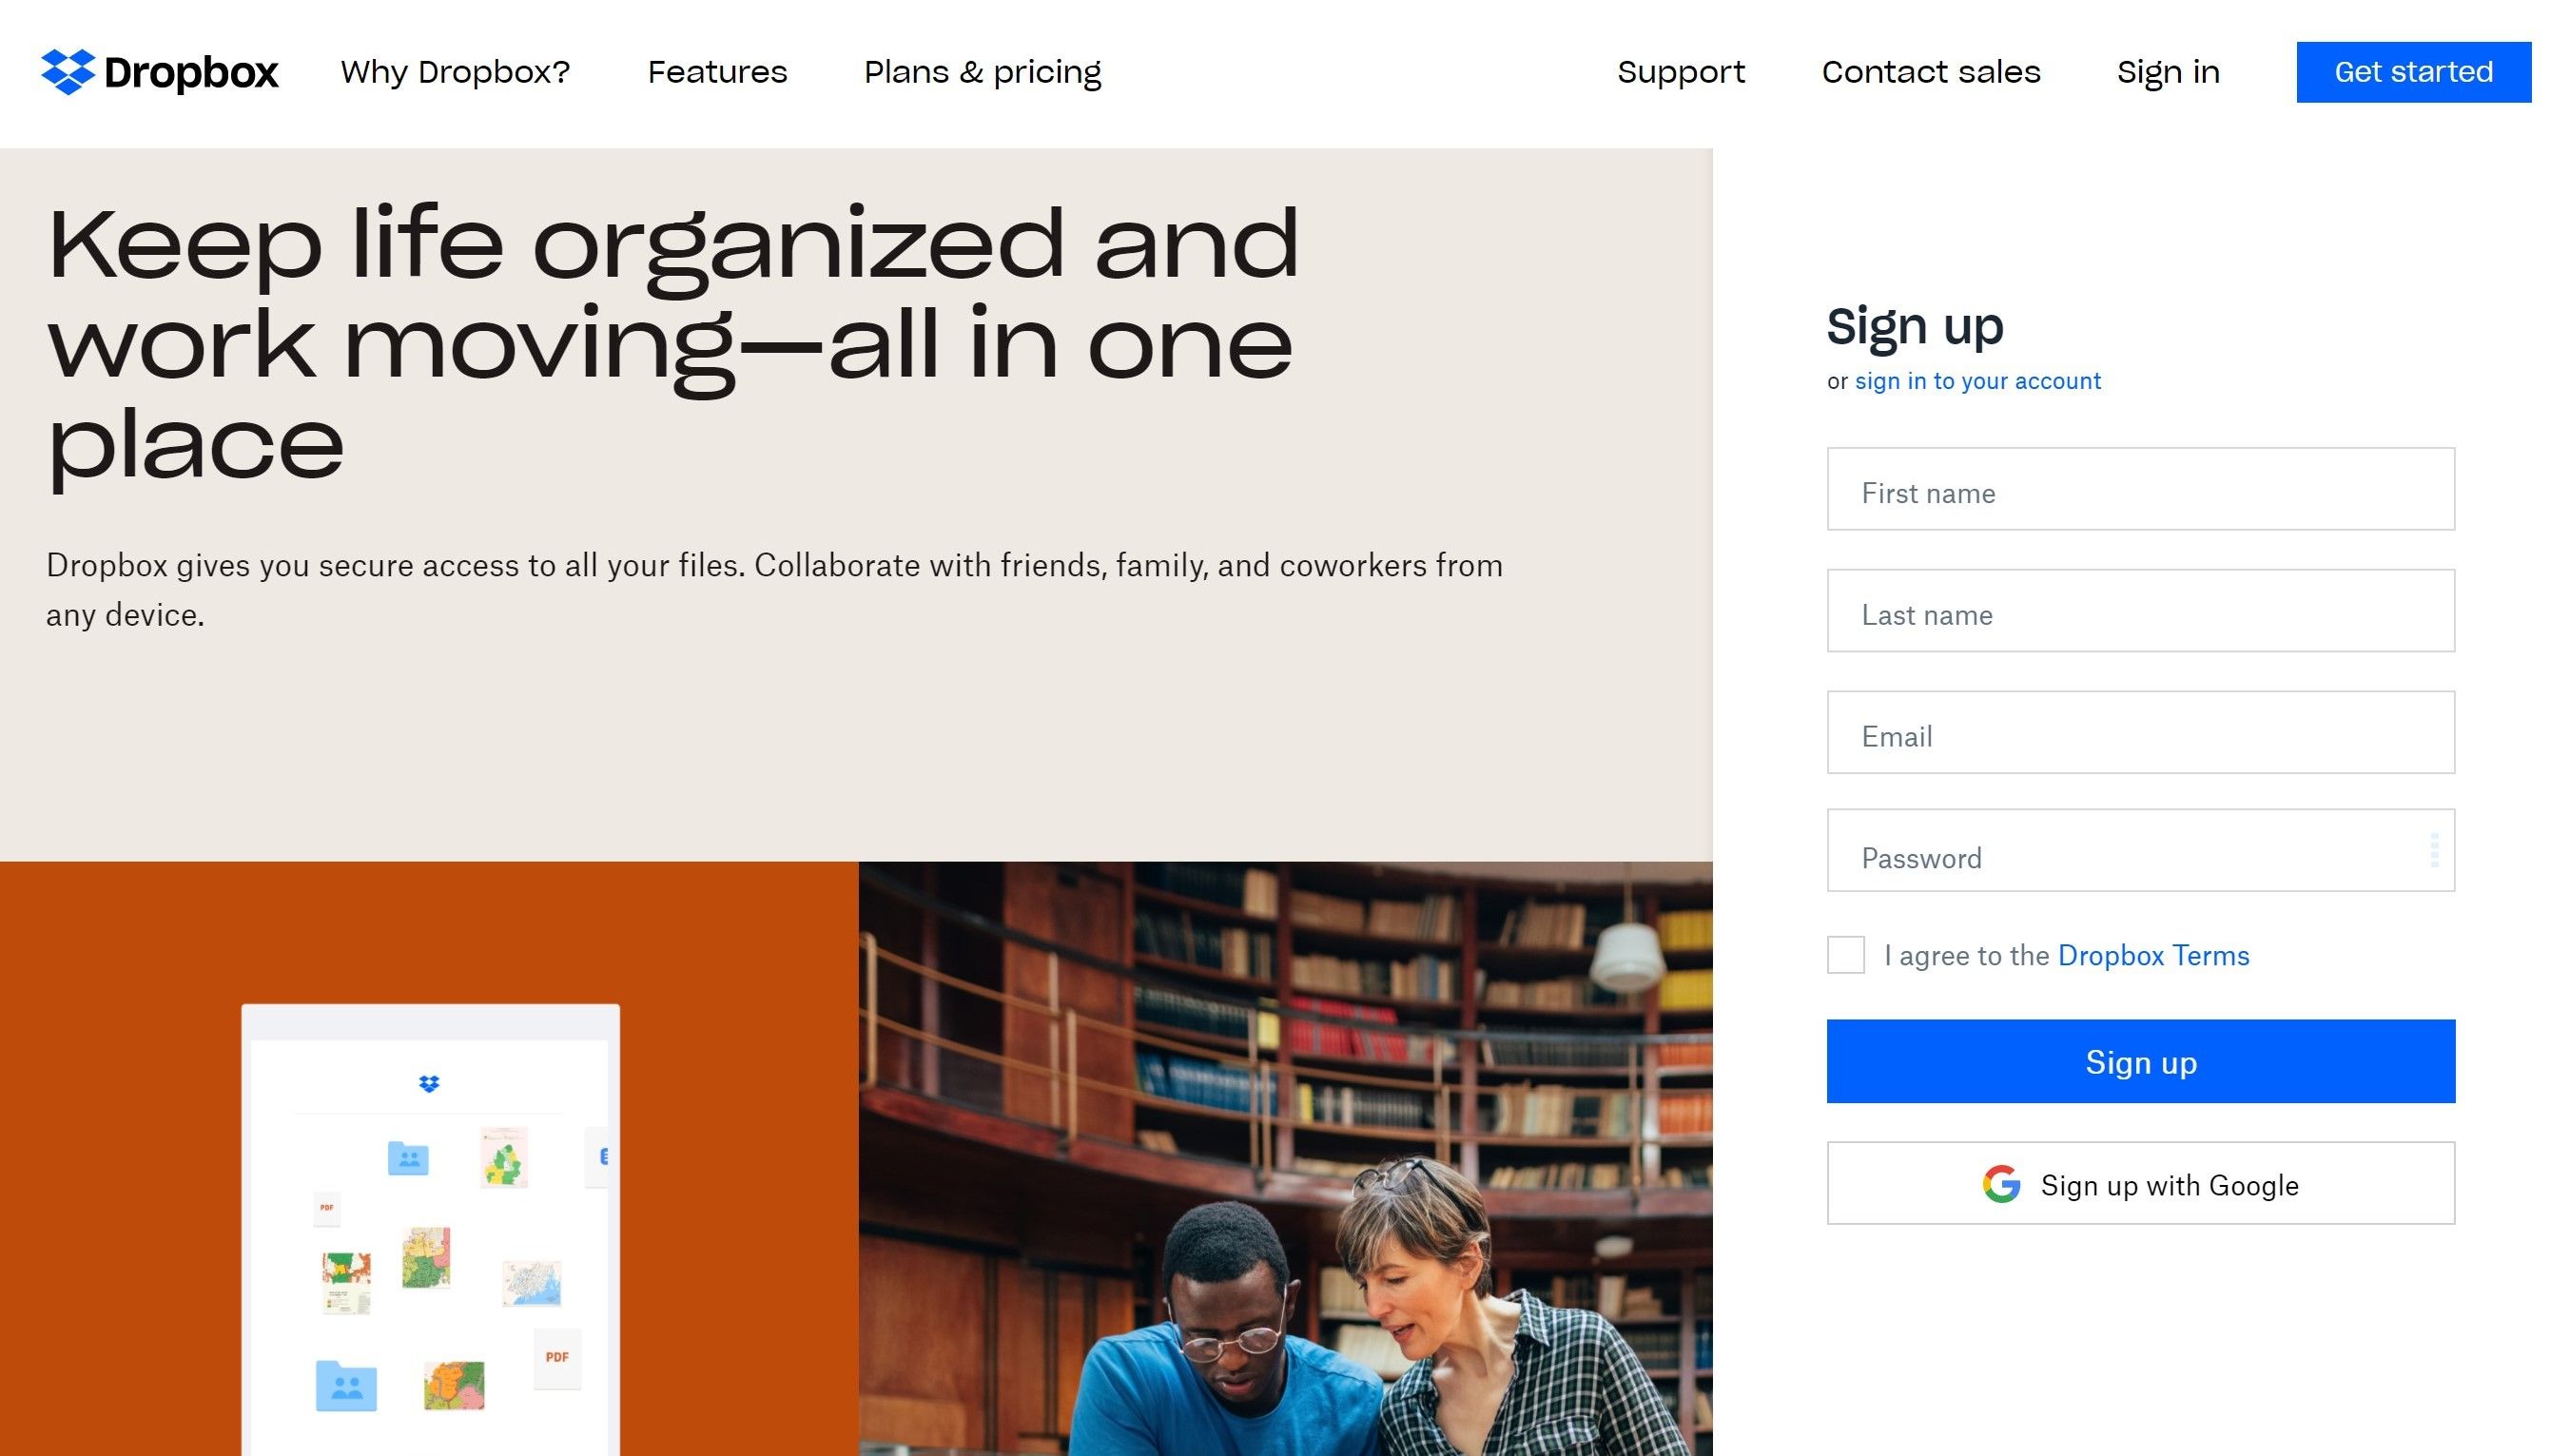Viewport: 2550px width, 1456px height.
Task: Click the top shared folder icon
Action: [408, 1158]
